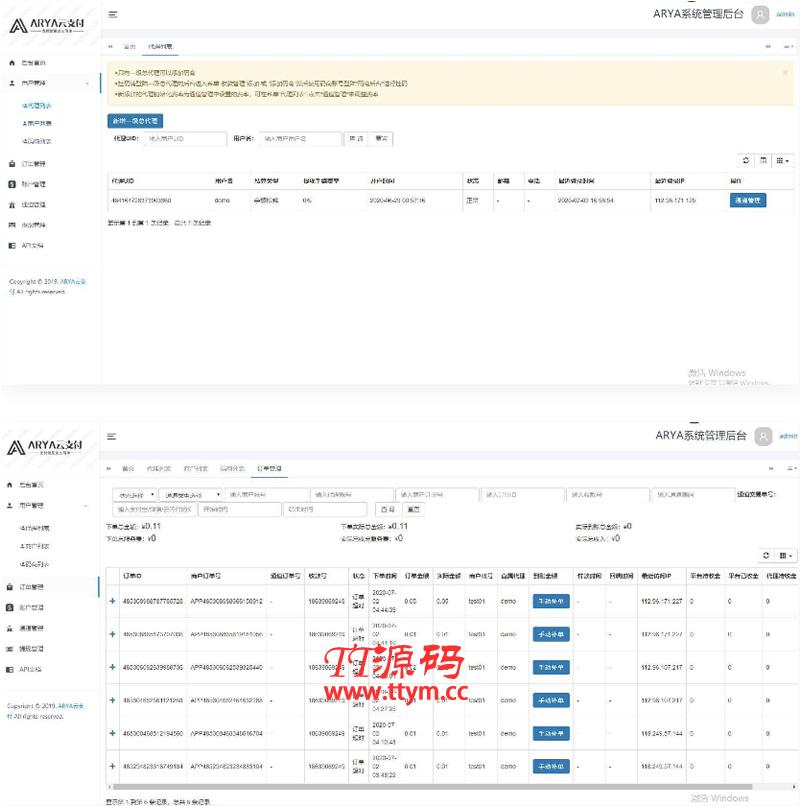Click IP cell "113.245.57.144" in 04:10:48 row
This screenshot has width=800, height=806.
(662, 734)
